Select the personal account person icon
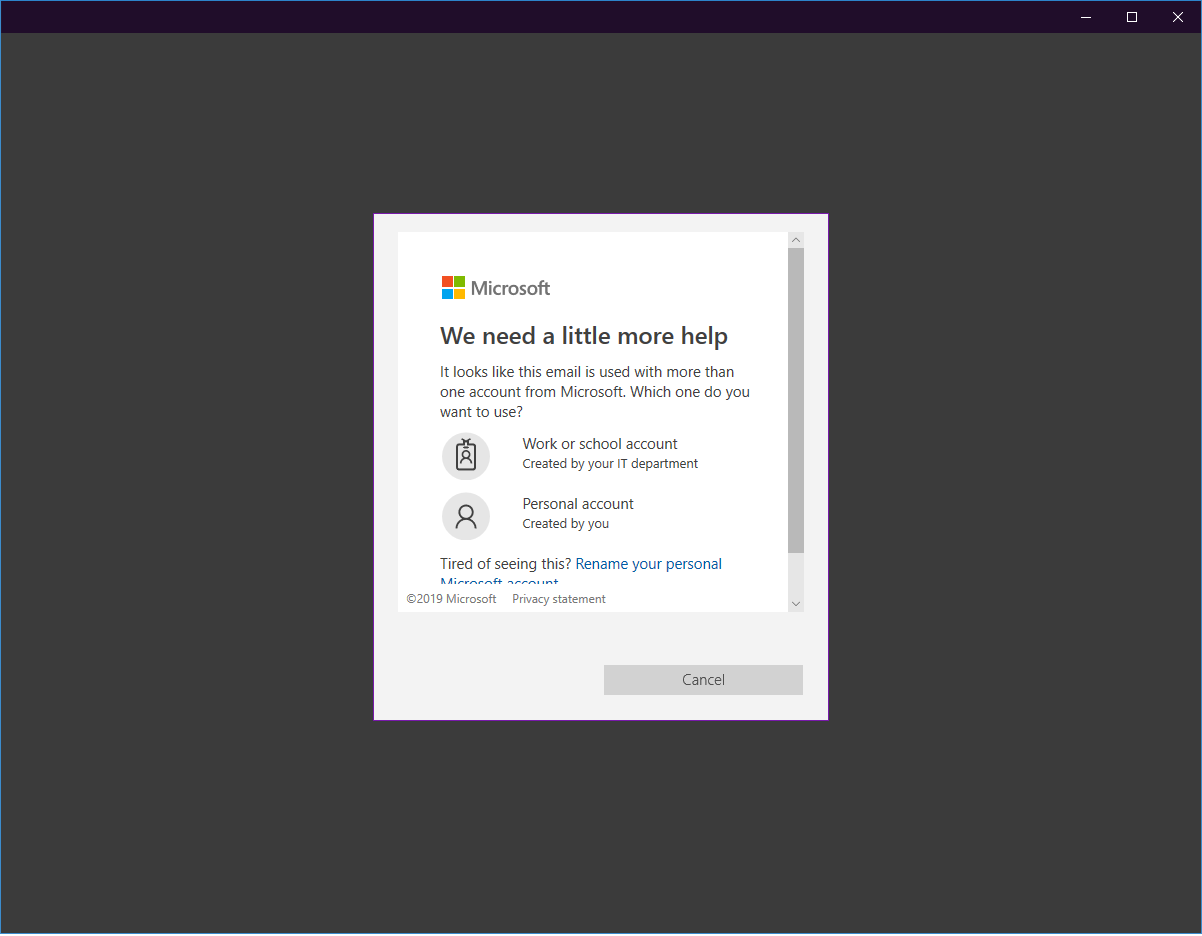Viewport: 1202px width, 936px height. [466, 516]
